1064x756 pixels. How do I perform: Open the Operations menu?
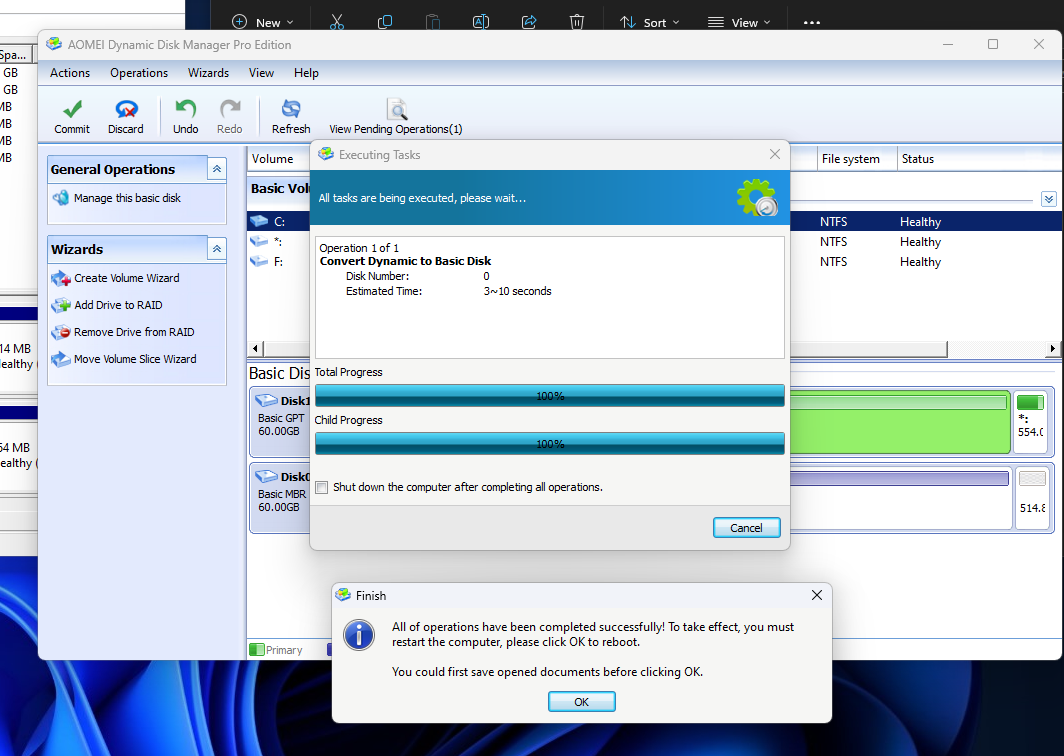click(x=139, y=73)
